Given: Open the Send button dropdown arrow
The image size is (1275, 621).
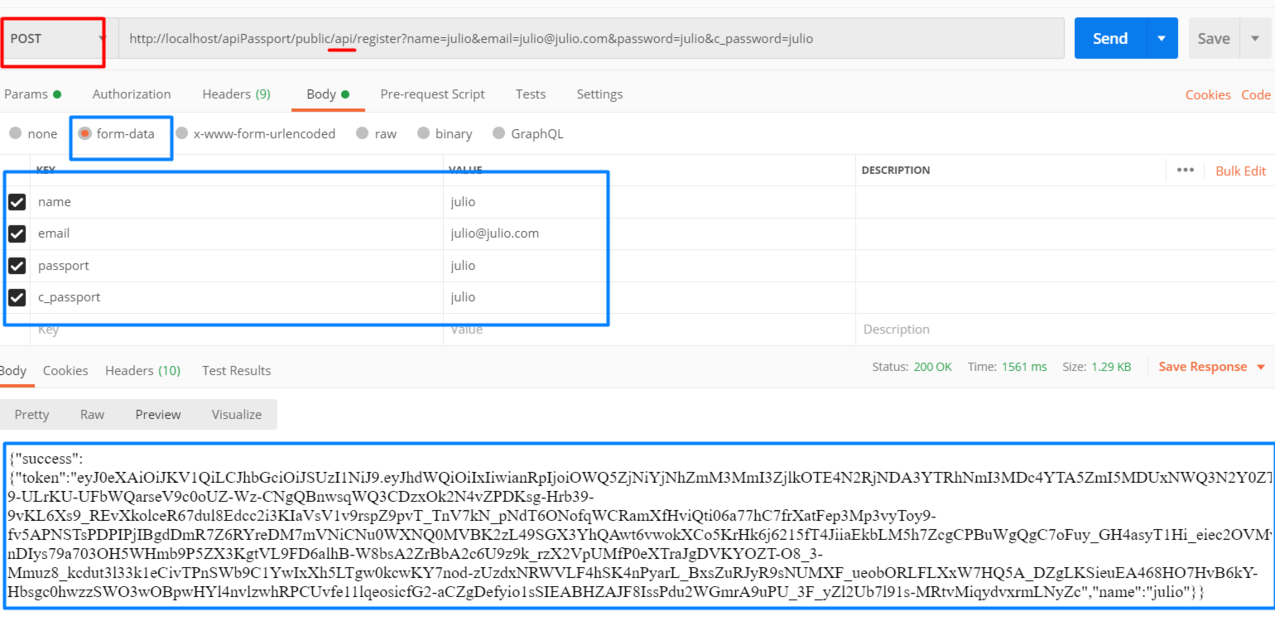Looking at the screenshot, I should 1161,38.
